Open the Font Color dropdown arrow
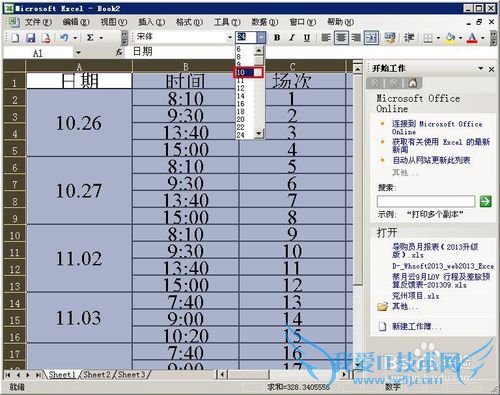 coord(482,38)
